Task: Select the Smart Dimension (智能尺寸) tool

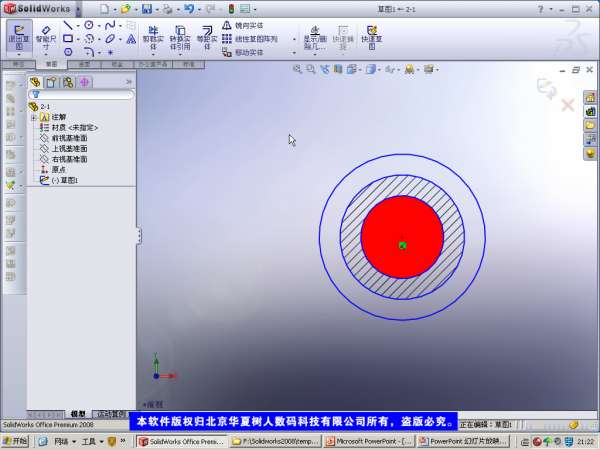Action: pos(46,38)
